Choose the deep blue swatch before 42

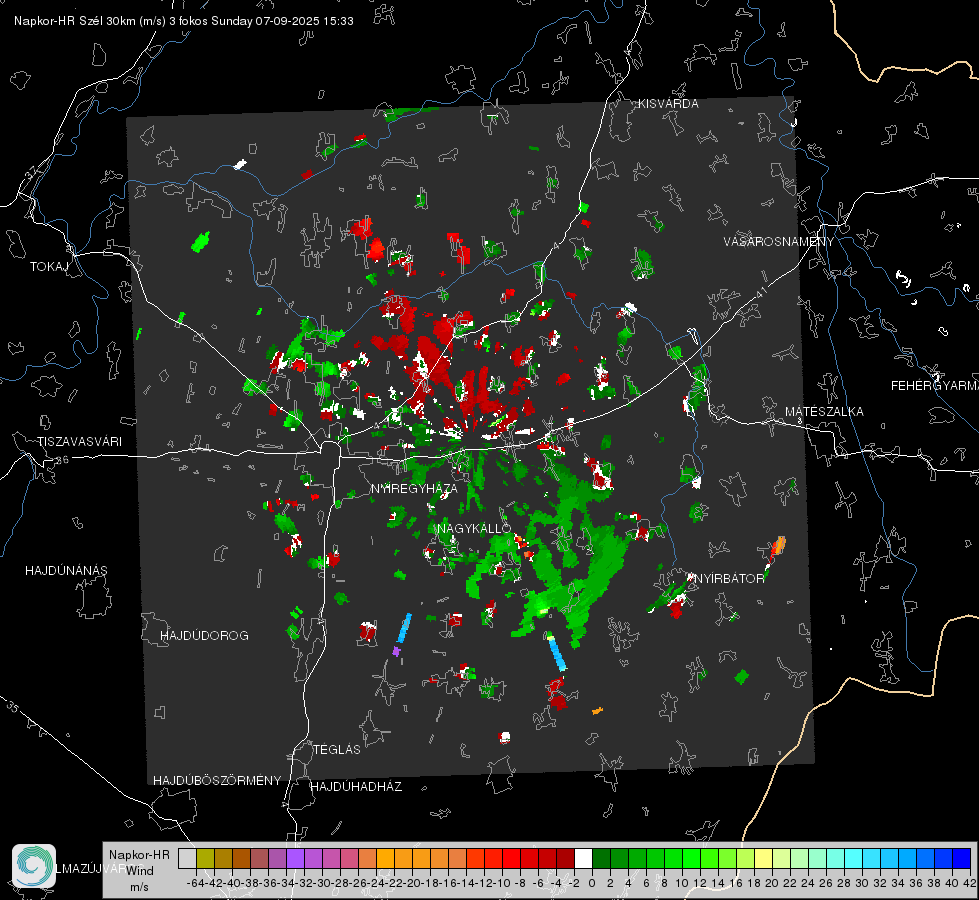click(x=962, y=858)
